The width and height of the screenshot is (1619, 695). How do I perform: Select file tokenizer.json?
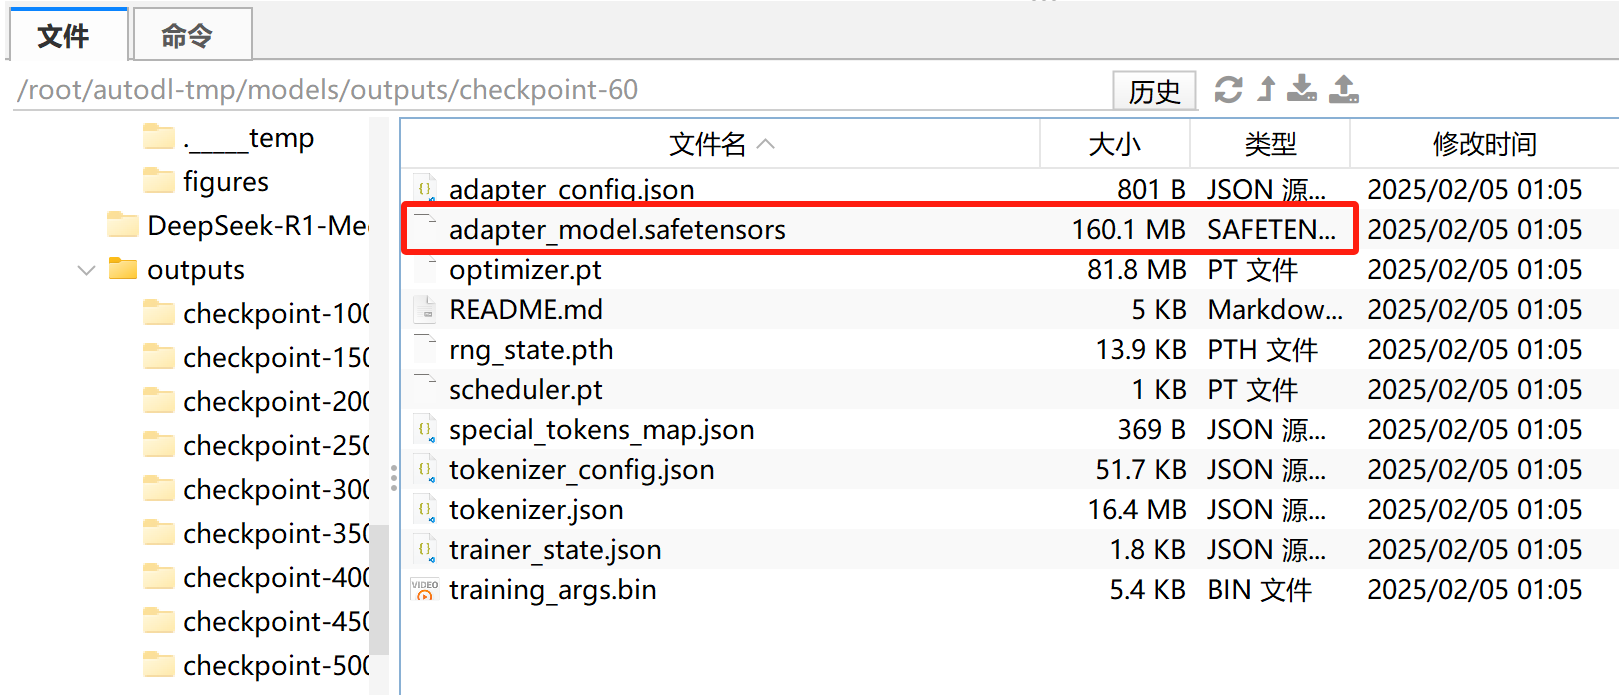[536, 510]
